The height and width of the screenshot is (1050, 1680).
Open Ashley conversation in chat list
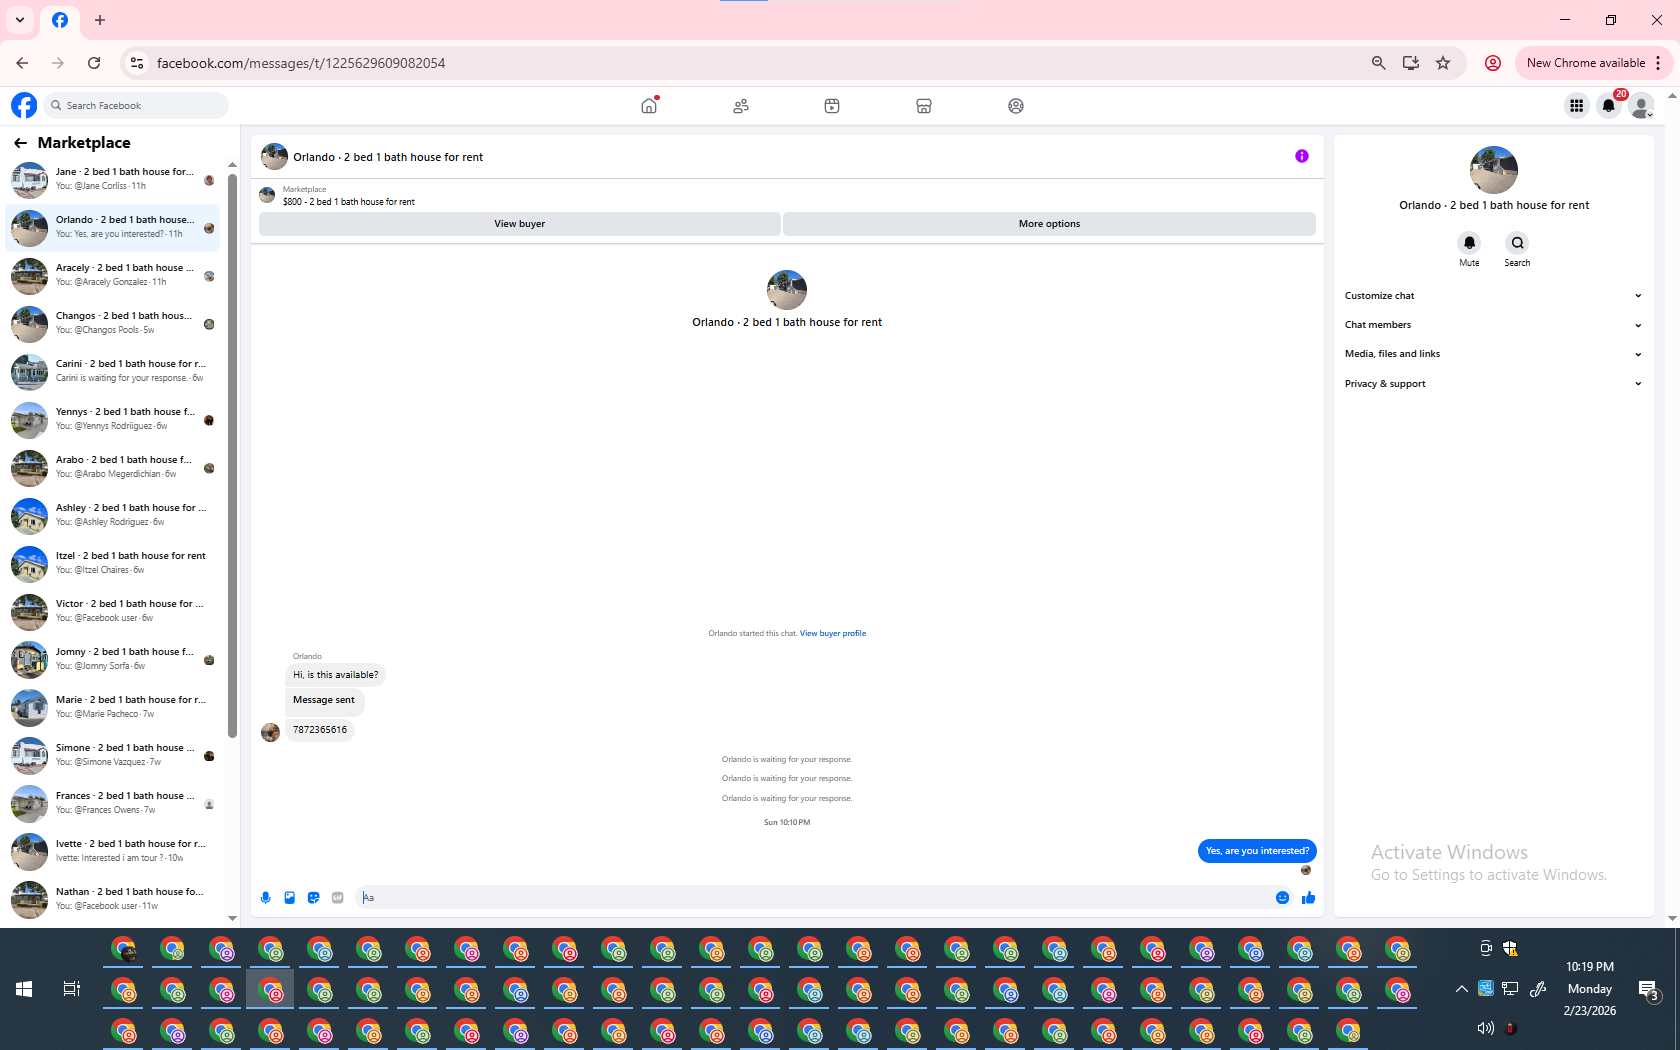[x=113, y=516]
